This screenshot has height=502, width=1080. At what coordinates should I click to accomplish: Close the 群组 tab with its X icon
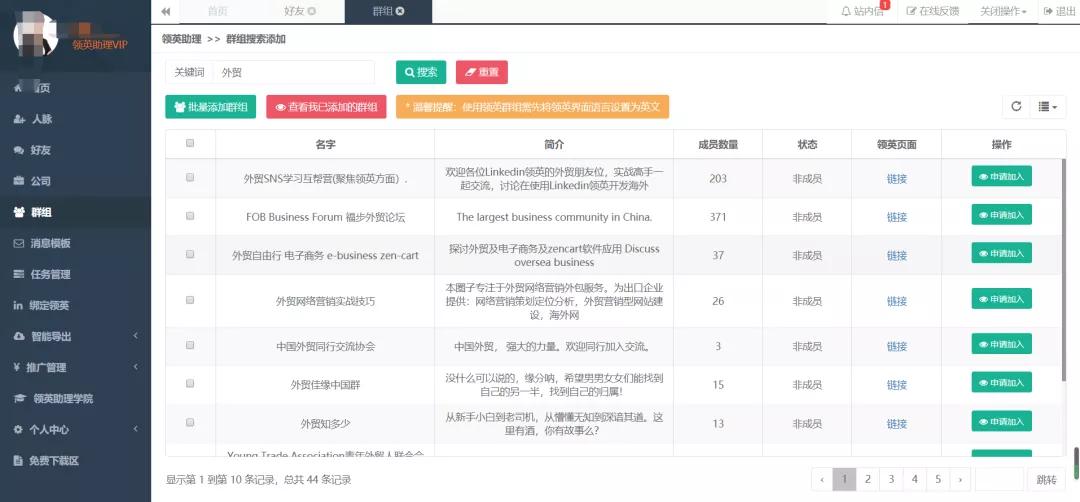click(400, 11)
